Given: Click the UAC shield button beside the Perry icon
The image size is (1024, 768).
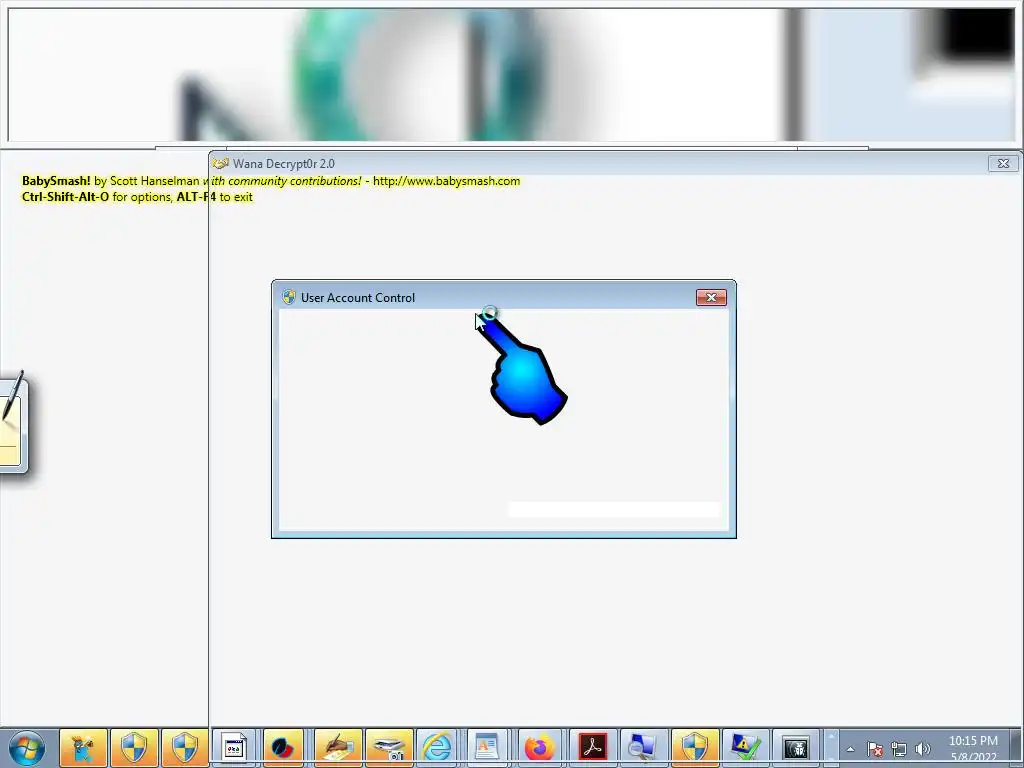Looking at the screenshot, I should click(134, 748).
